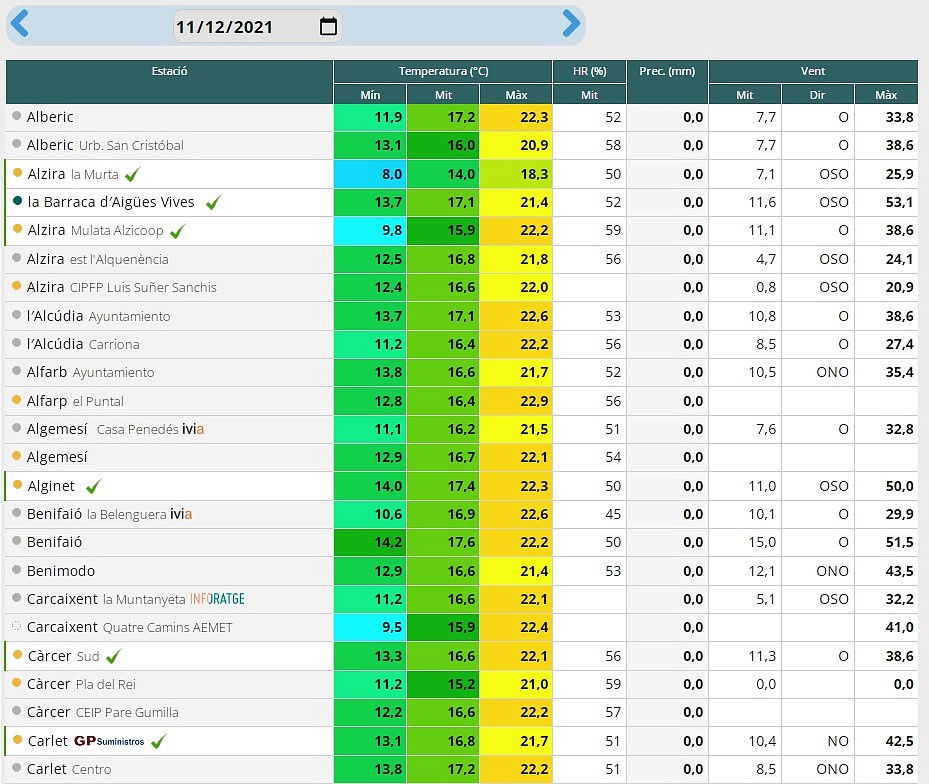The width and height of the screenshot is (929, 784).
Task: Click the dark teal dot for la Barraca d'Aigües Vives
Action: tap(17, 201)
